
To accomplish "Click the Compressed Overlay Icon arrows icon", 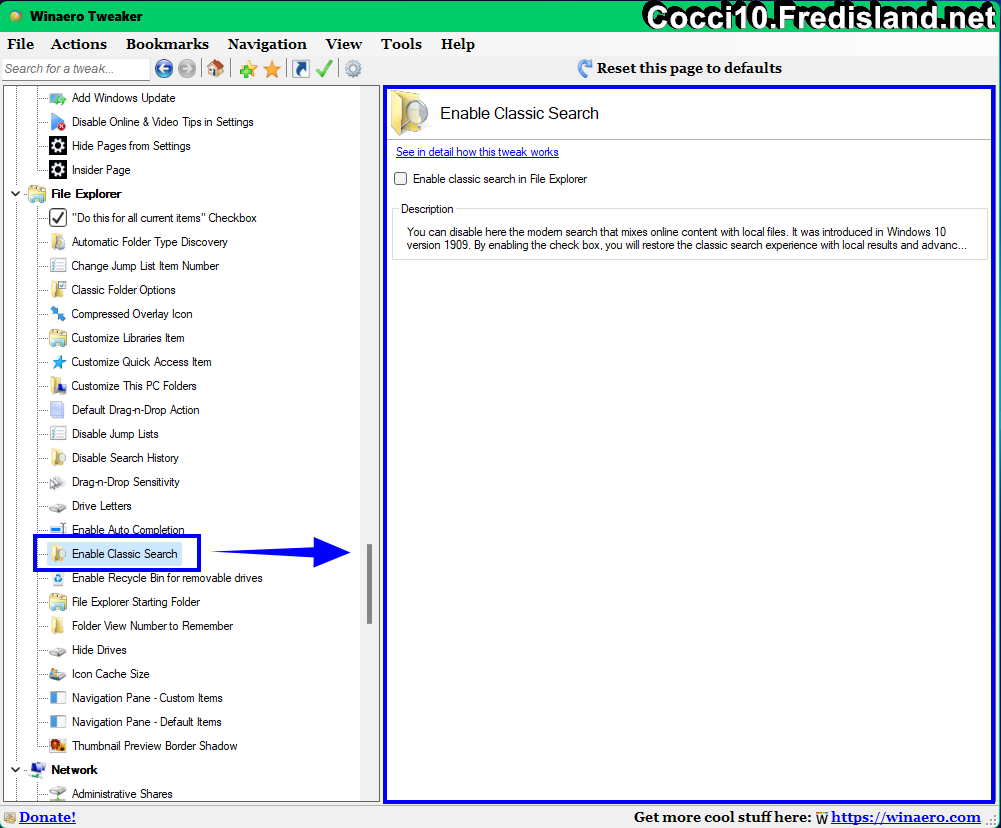I will click(x=58, y=314).
